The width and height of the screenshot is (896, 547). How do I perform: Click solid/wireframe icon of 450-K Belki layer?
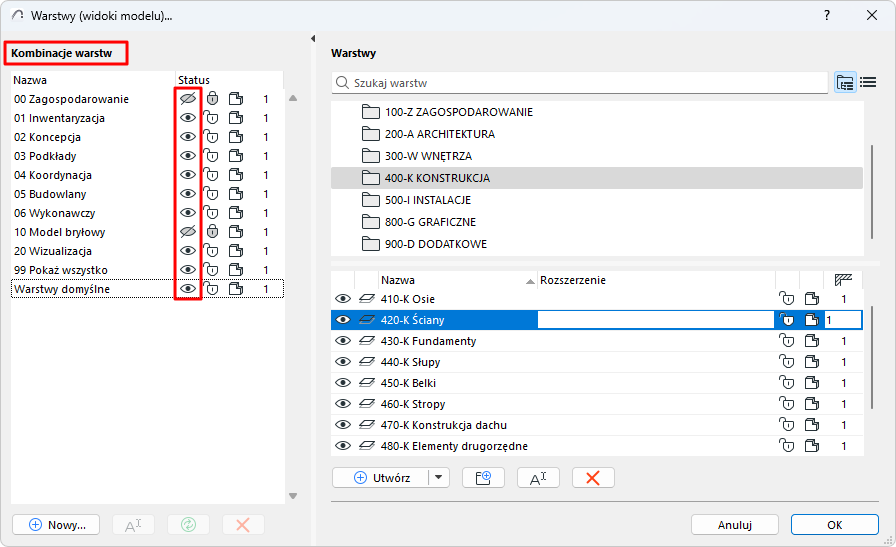[x=811, y=383]
